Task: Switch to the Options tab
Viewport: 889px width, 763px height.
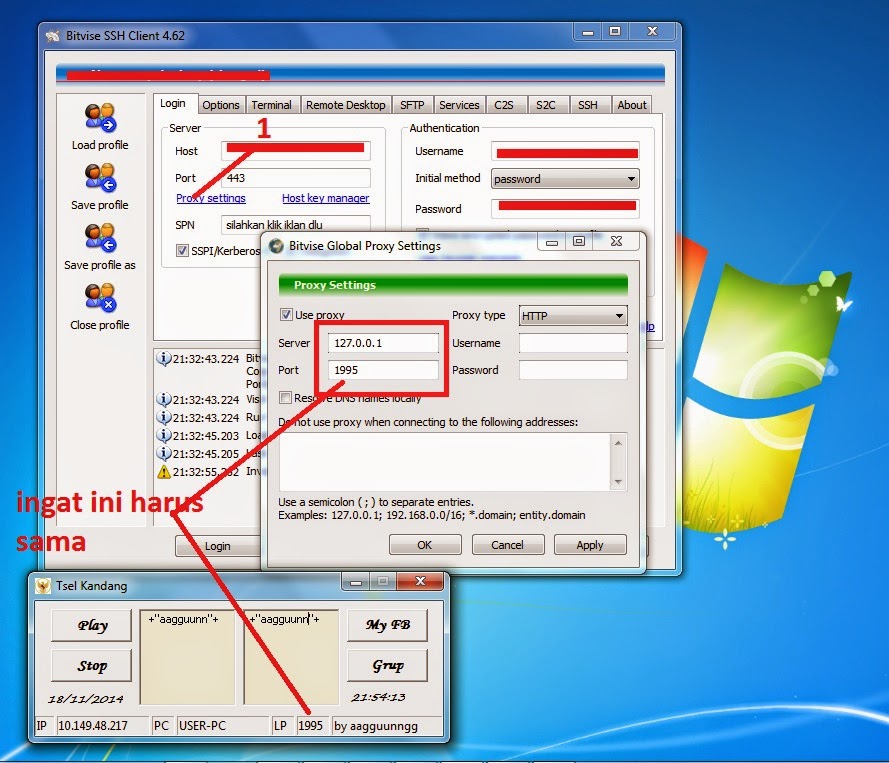Action: 221,105
